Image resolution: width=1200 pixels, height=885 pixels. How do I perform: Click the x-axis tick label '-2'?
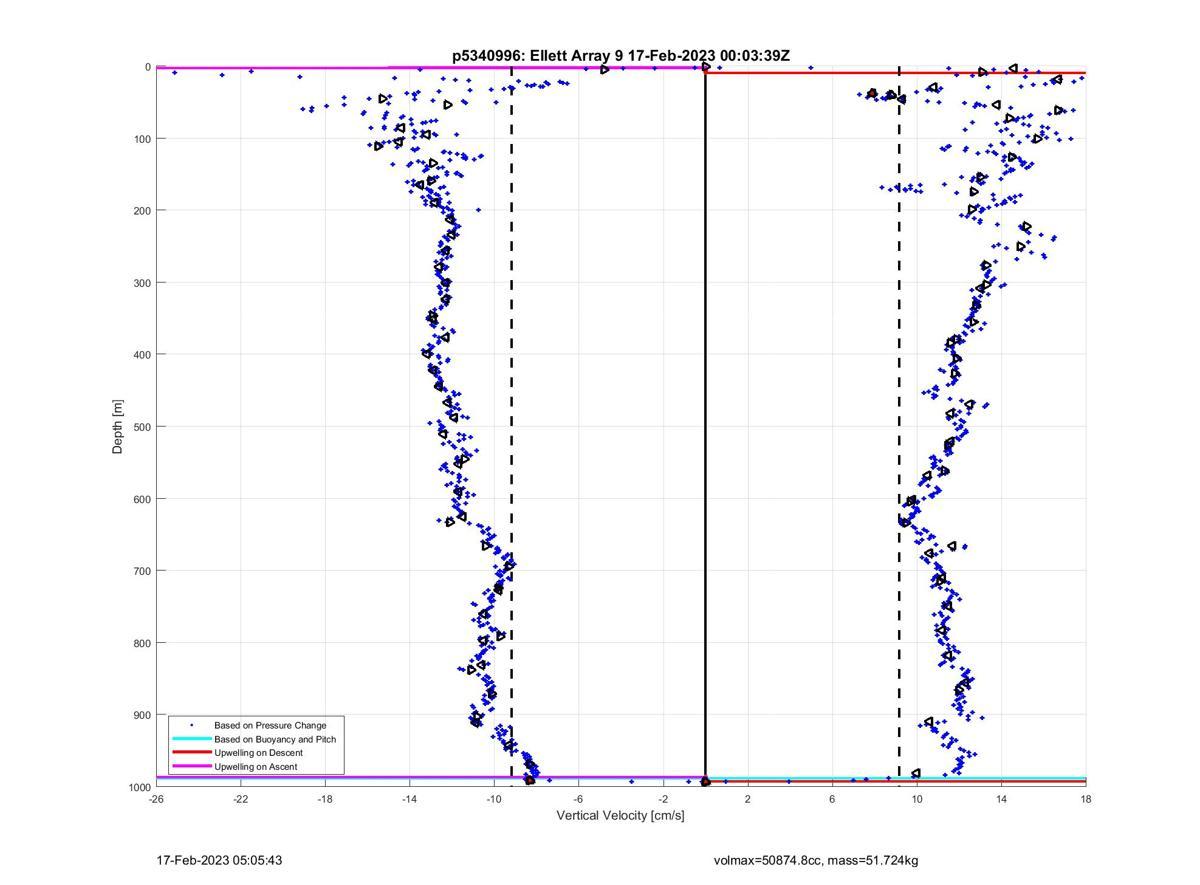663,799
